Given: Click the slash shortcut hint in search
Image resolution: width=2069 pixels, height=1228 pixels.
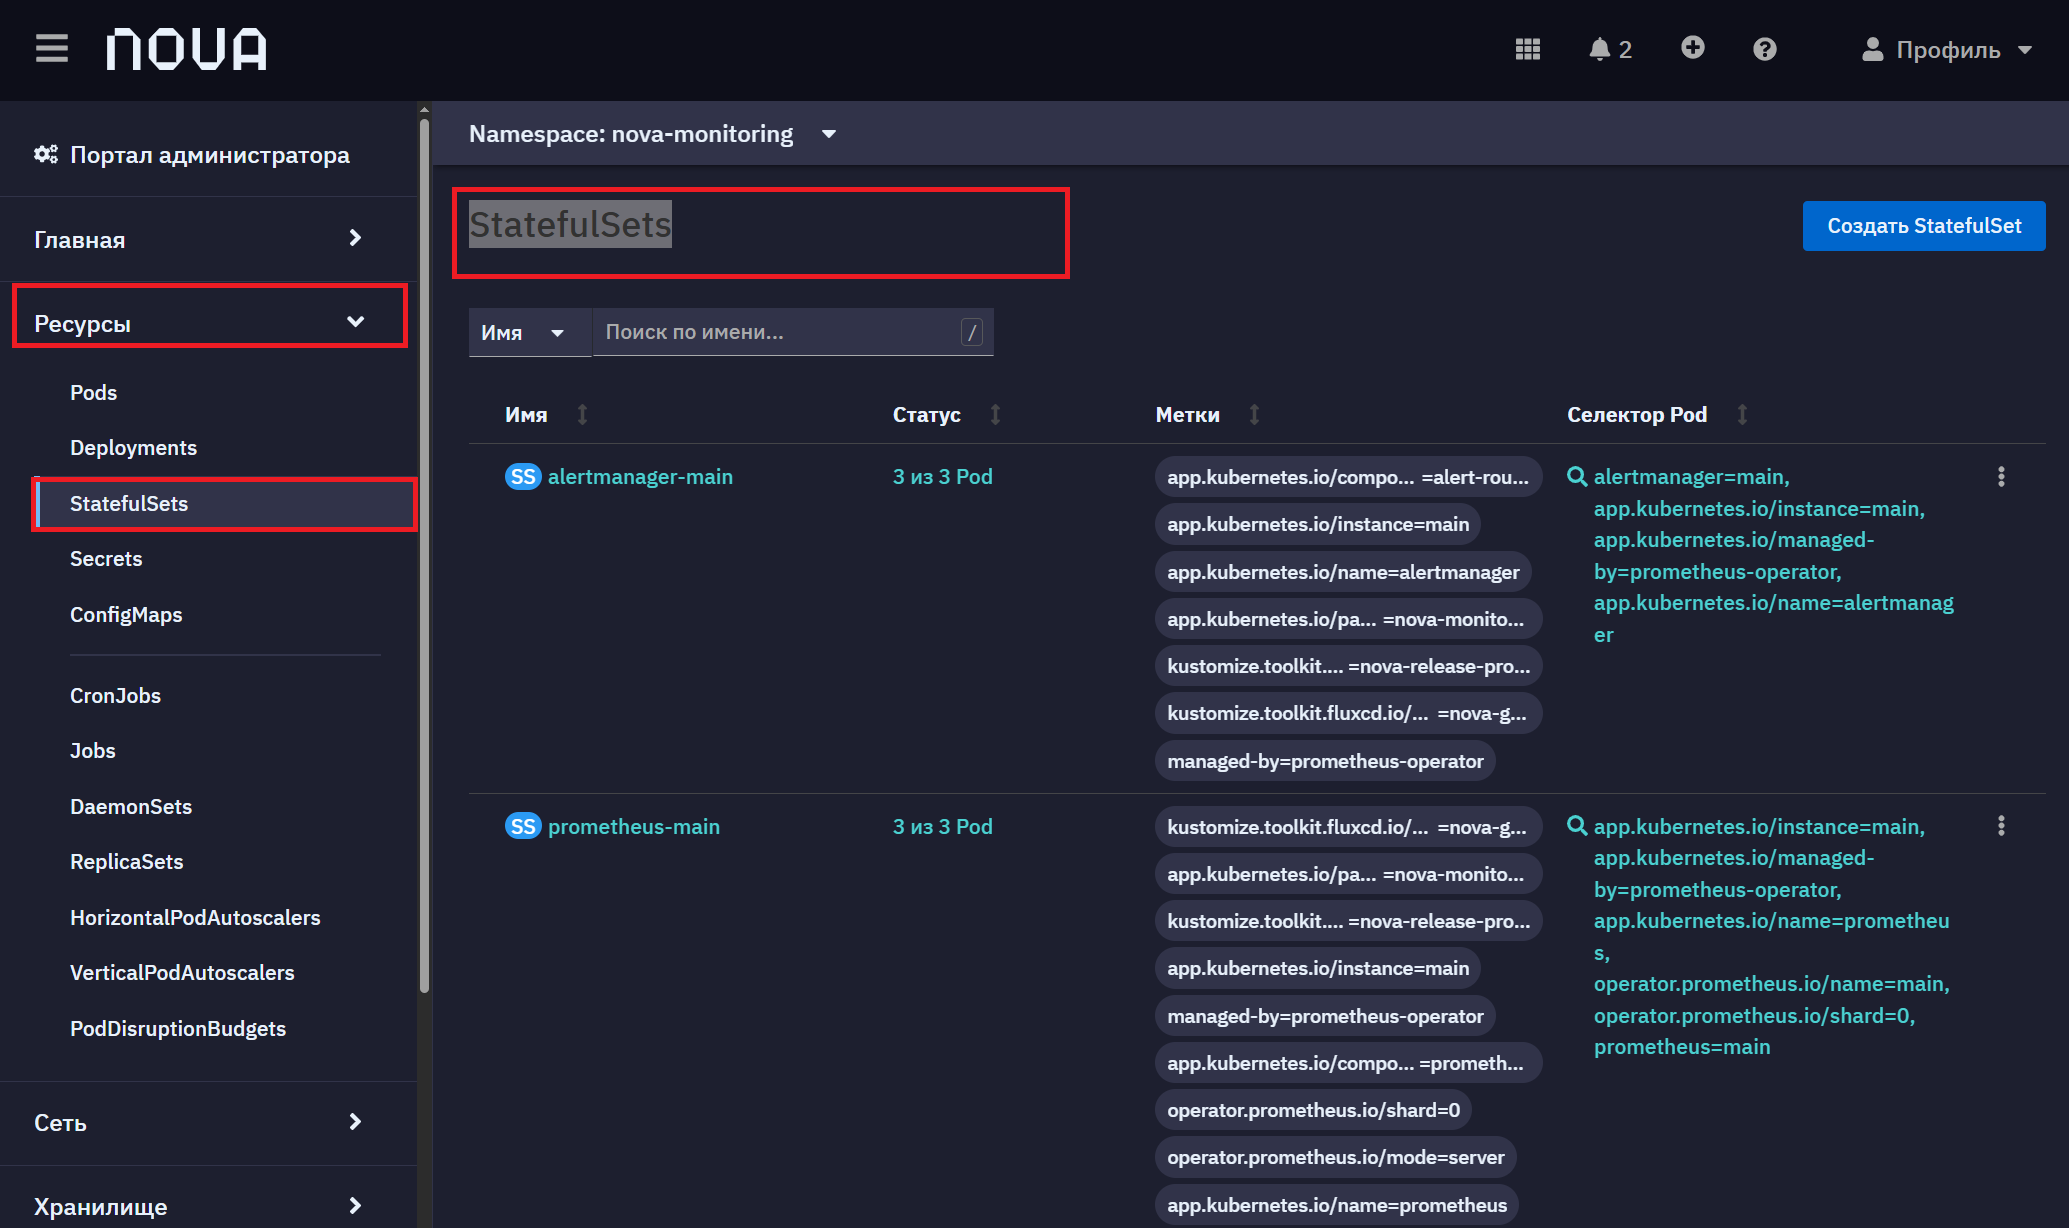Looking at the screenshot, I should tap(972, 332).
